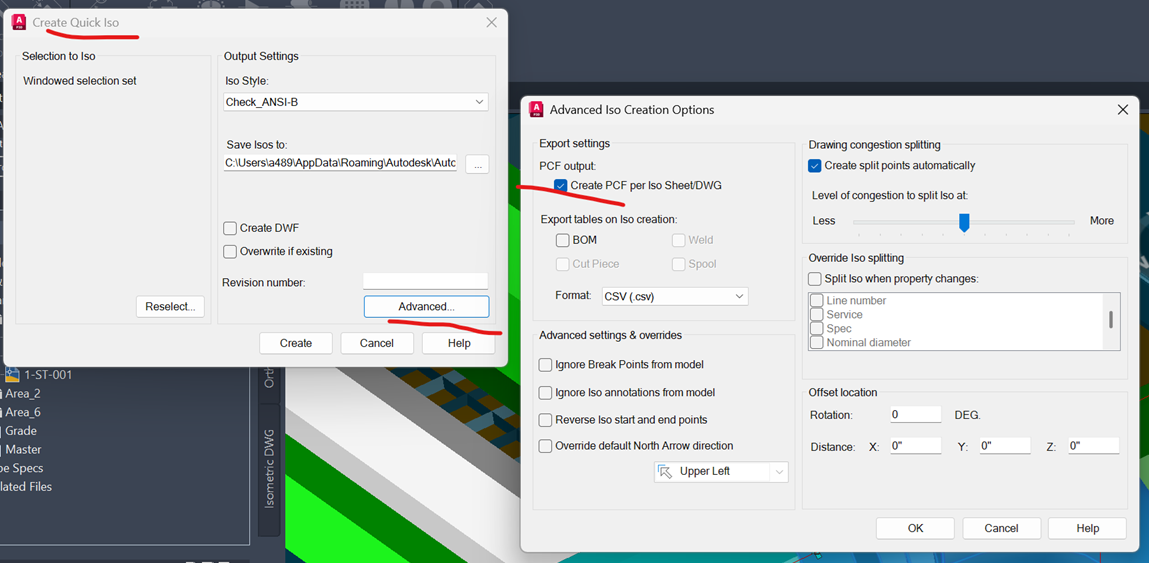Check Line number in split property list
1149x563 pixels.
tap(816, 301)
